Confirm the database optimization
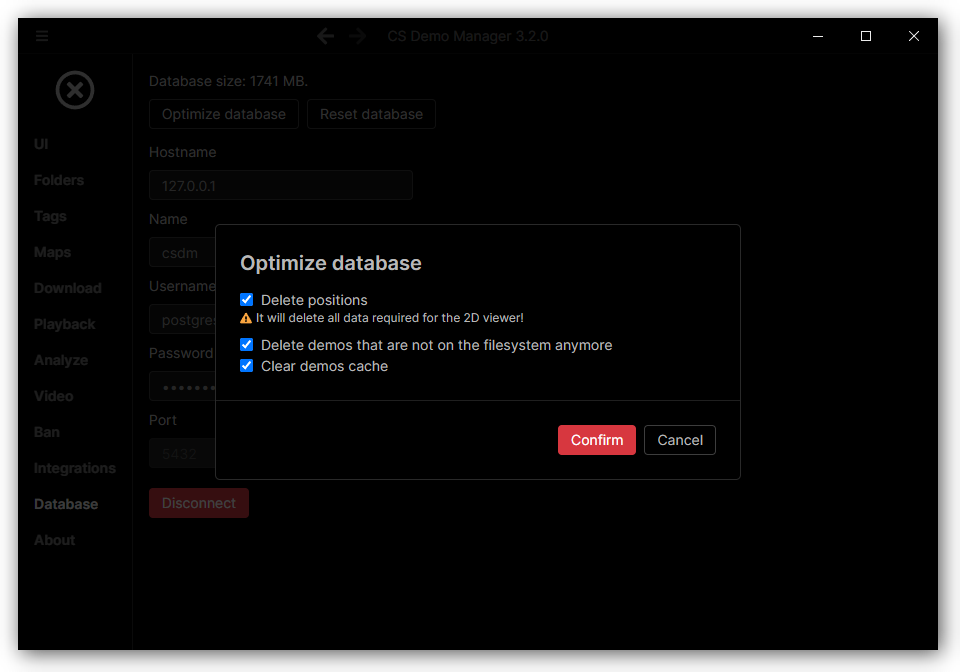This screenshot has height=672, width=960. click(x=596, y=440)
